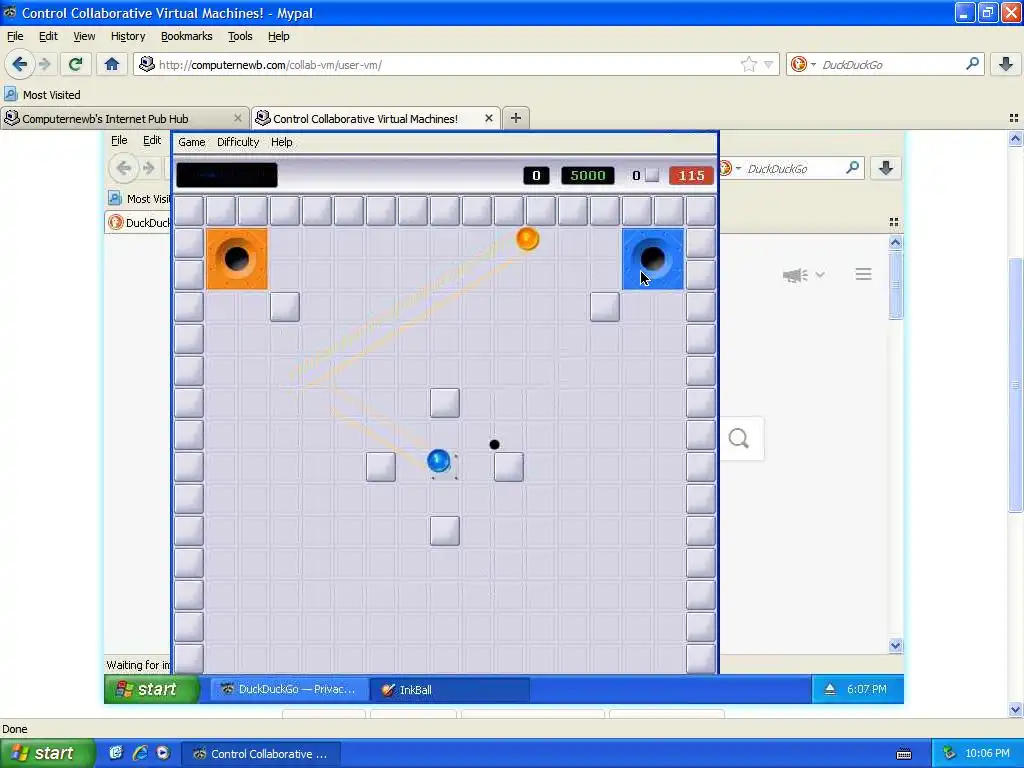1024x768 pixels.
Task: Open the home page icon in Mypal
Action: point(112,64)
